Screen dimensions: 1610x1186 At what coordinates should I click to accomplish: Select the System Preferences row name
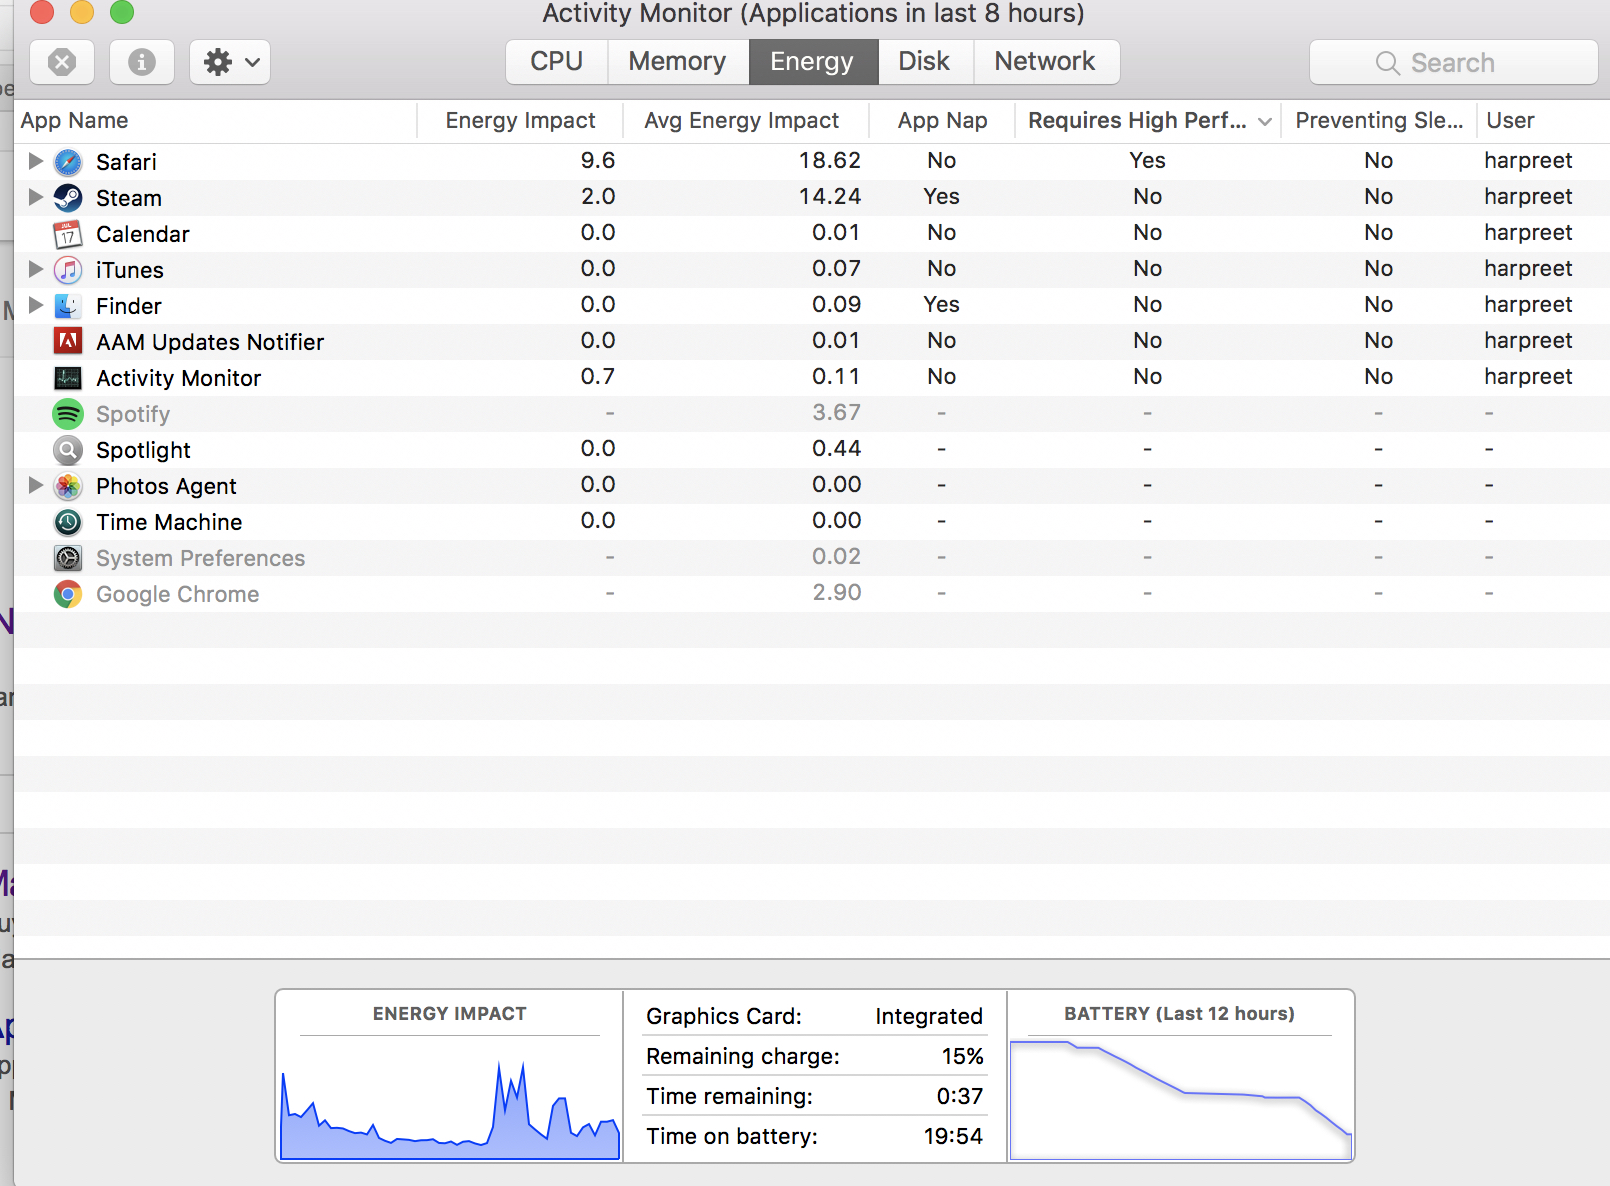coord(201,558)
